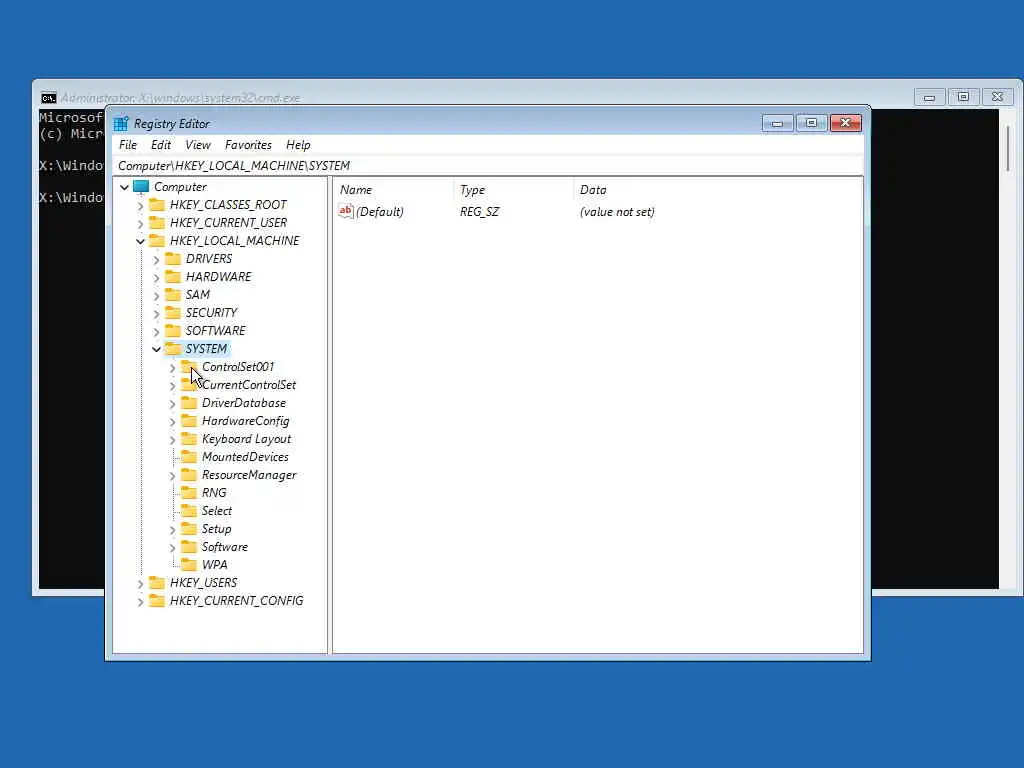Image resolution: width=1024 pixels, height=768 pixels.
Task: Click the SAM folder icon
Action: coord(173,295)
